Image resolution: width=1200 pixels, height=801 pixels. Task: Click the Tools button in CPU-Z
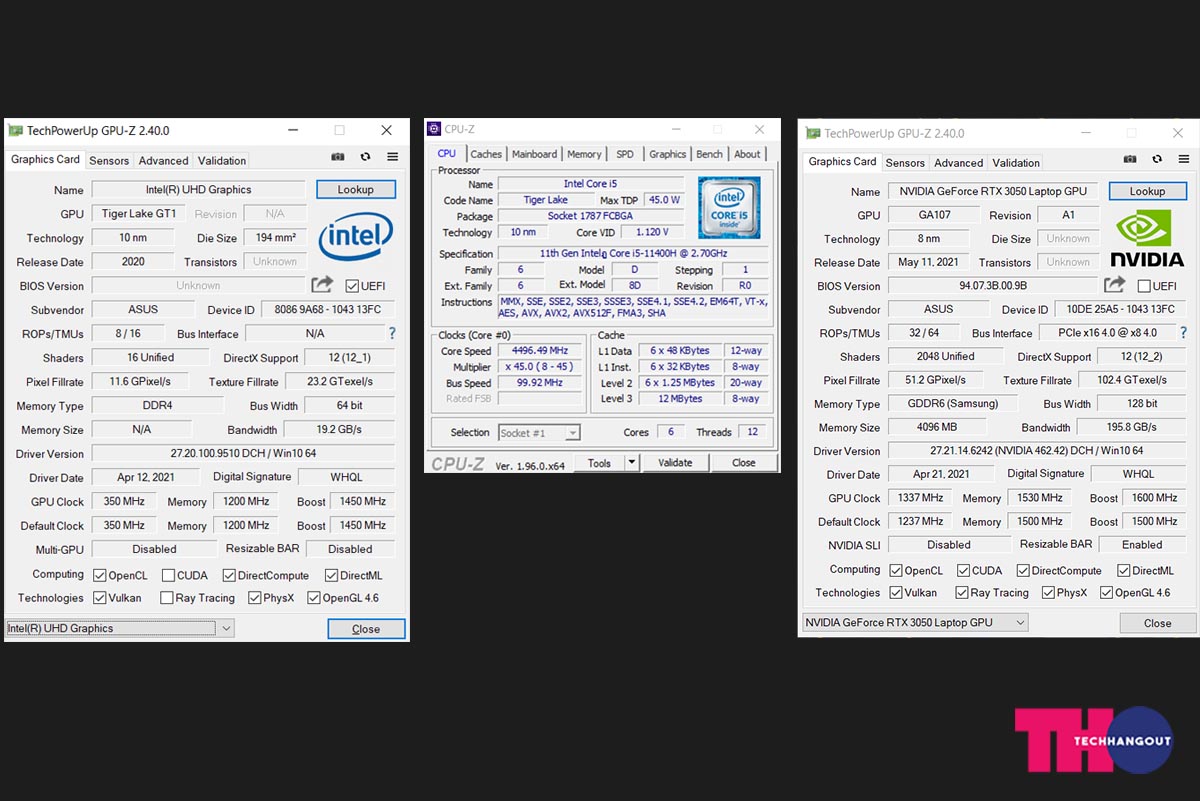(x=600, y=462)
